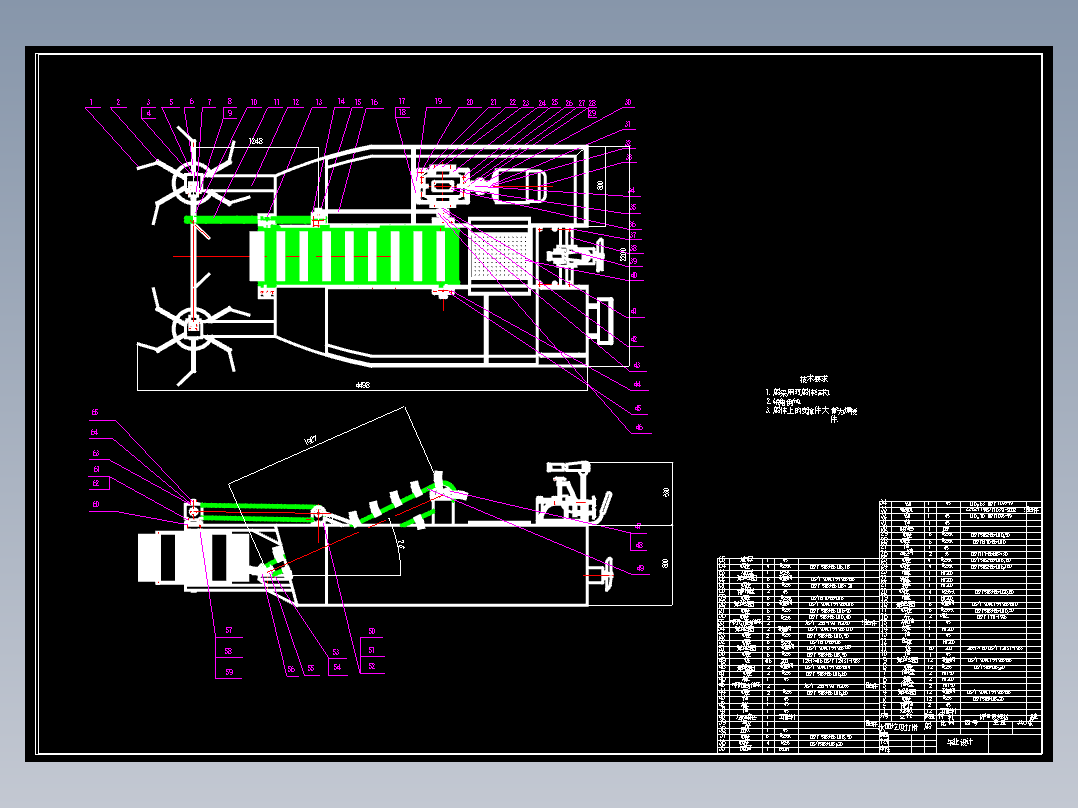Screen dimensions: 1078x808
Task: Click part callout number 65
Action: click(95, 413)
